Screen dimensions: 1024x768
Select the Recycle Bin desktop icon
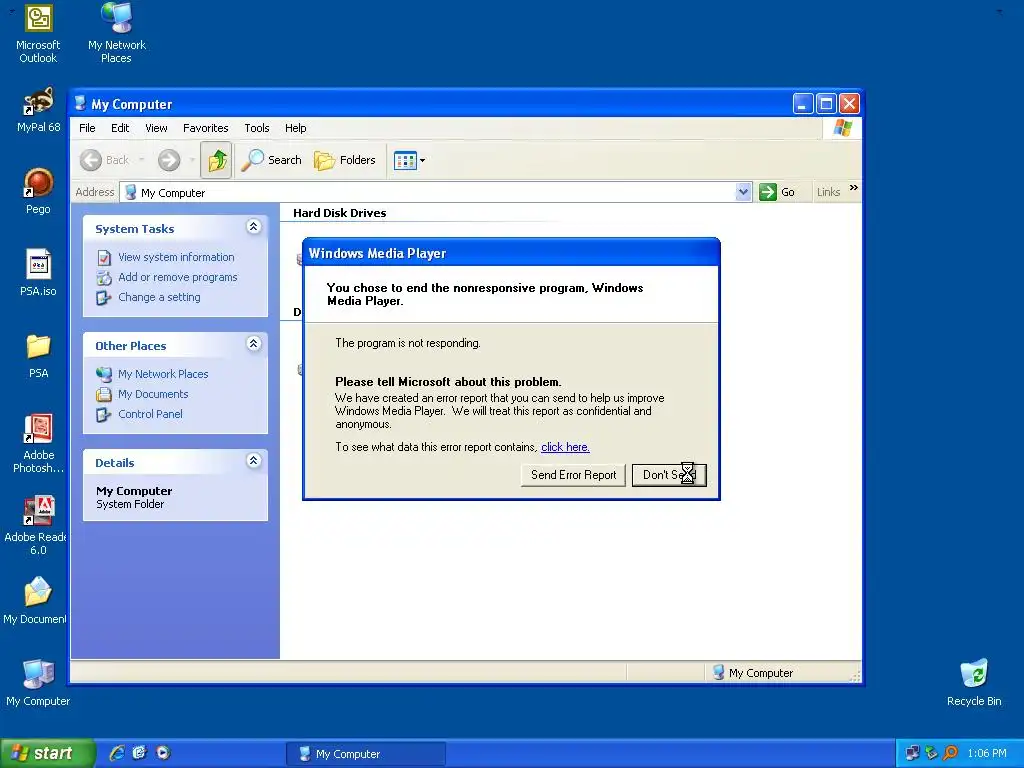coord(974,683)
